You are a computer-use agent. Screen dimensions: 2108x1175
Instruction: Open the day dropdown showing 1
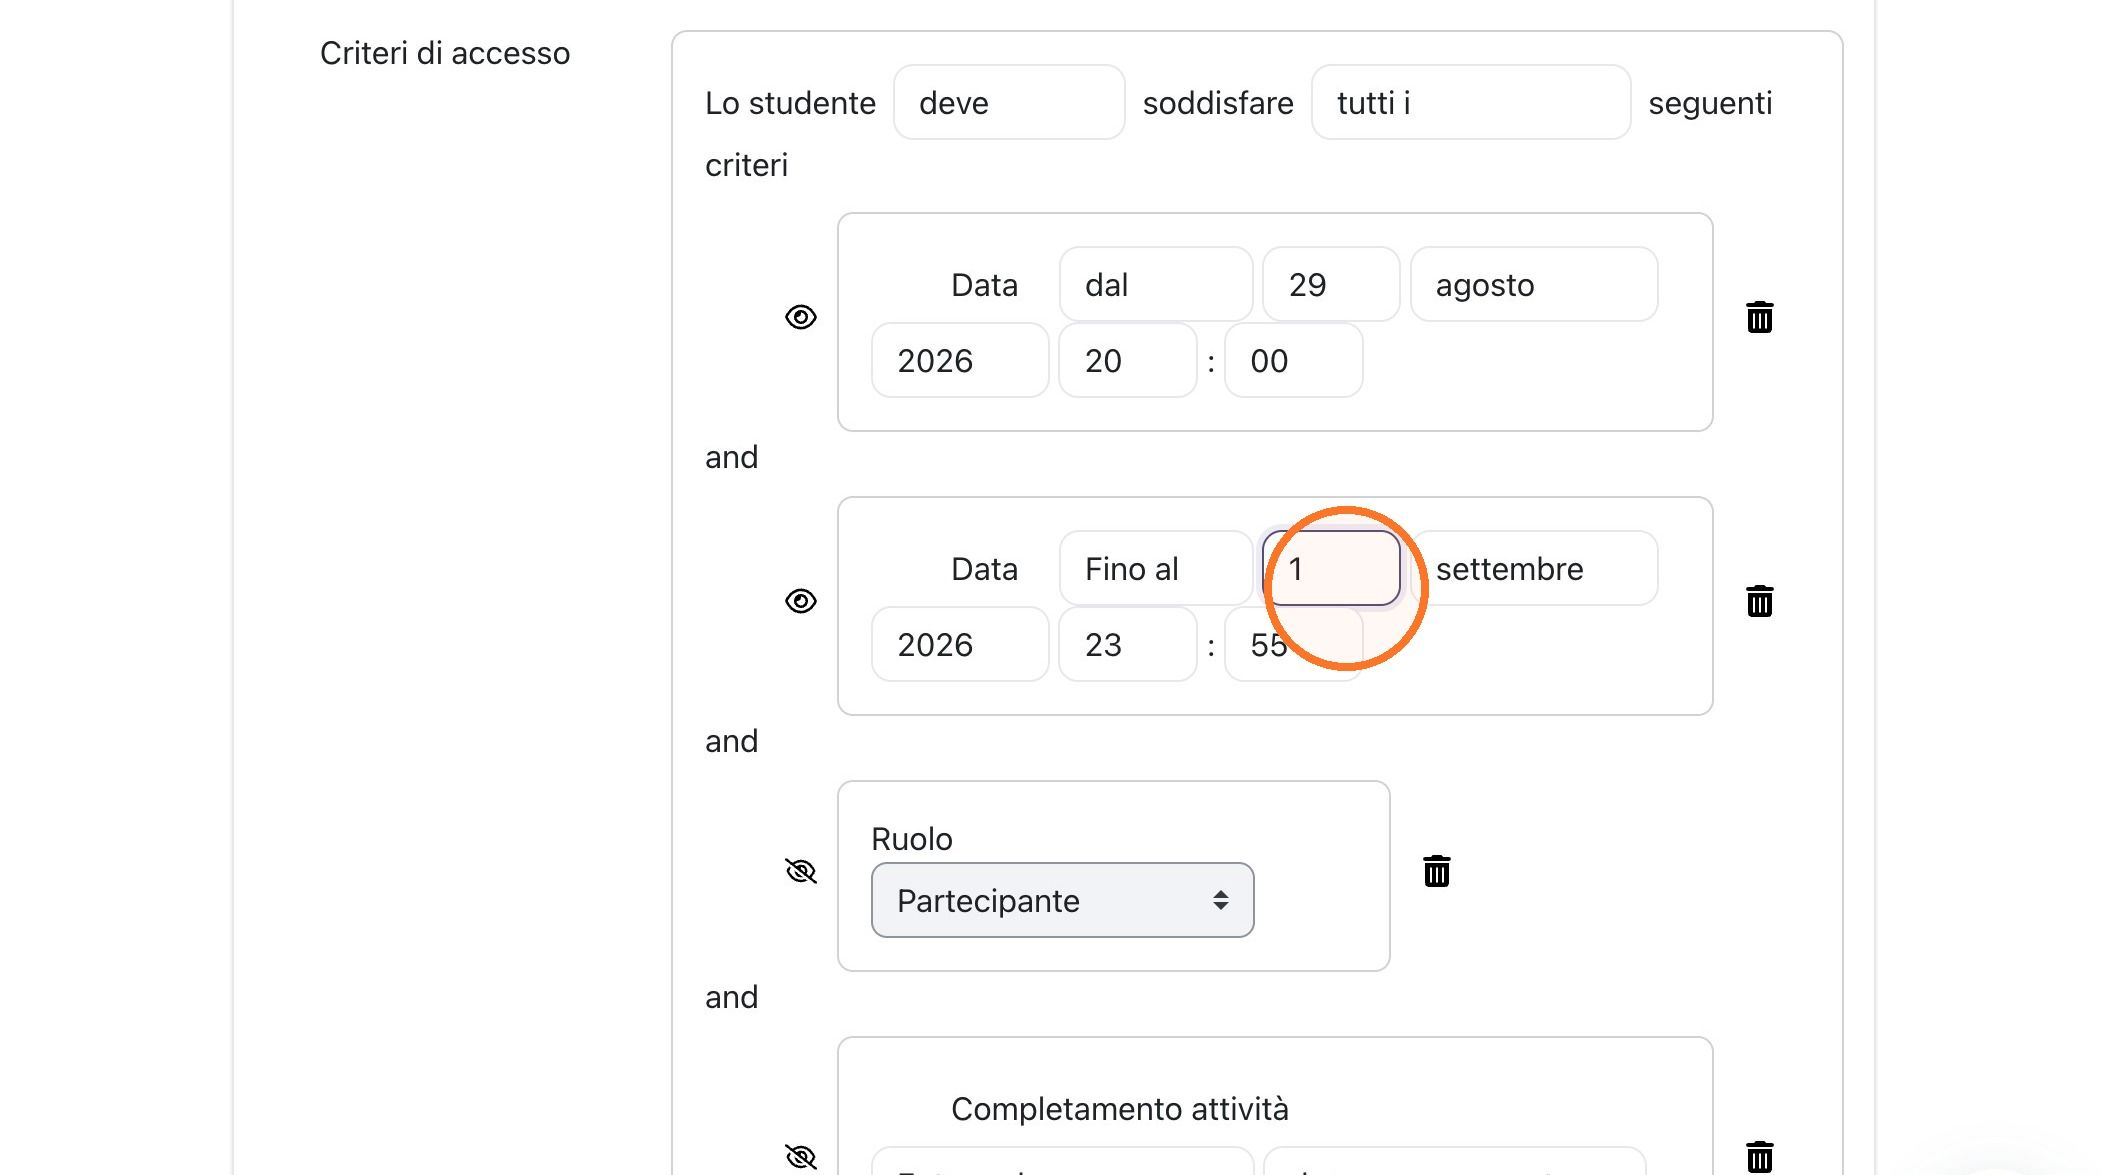point(1331,569)
